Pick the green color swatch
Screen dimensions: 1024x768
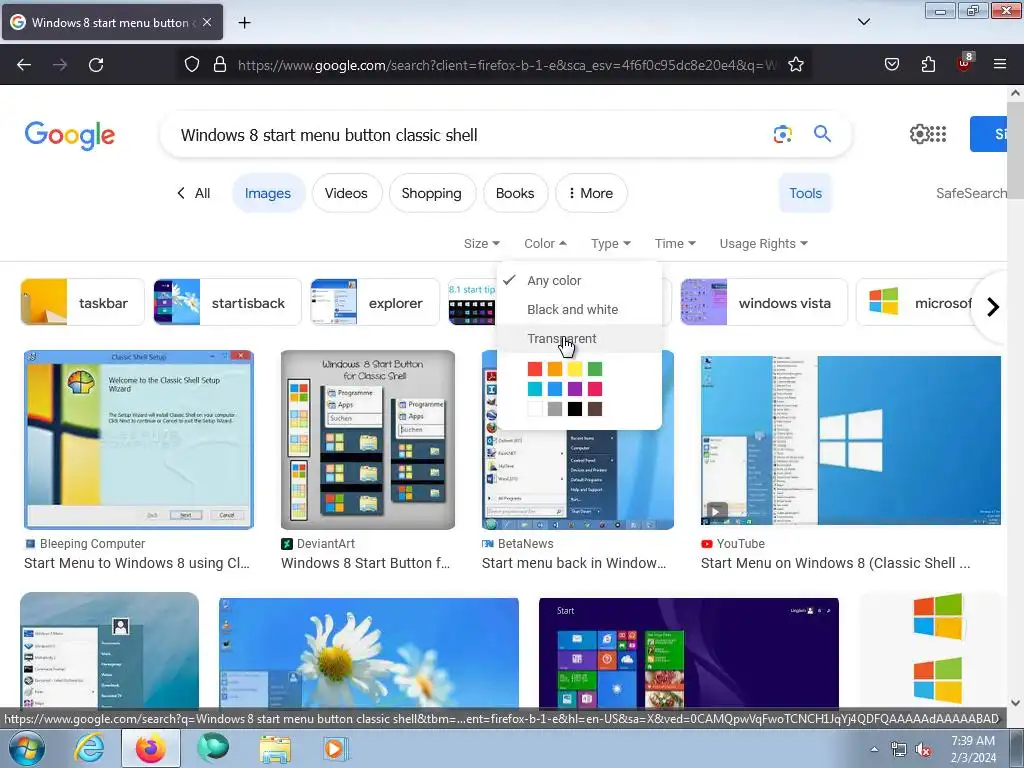594,369
